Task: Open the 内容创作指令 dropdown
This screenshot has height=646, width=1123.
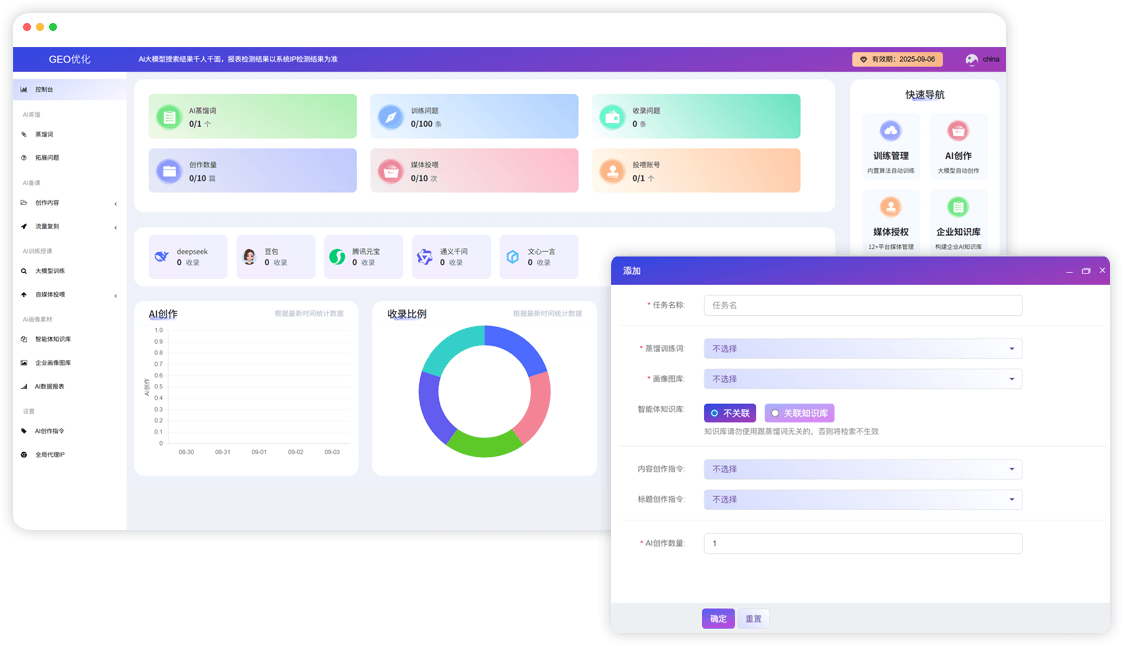Action: pyautogui.click(x=862, y=469)
